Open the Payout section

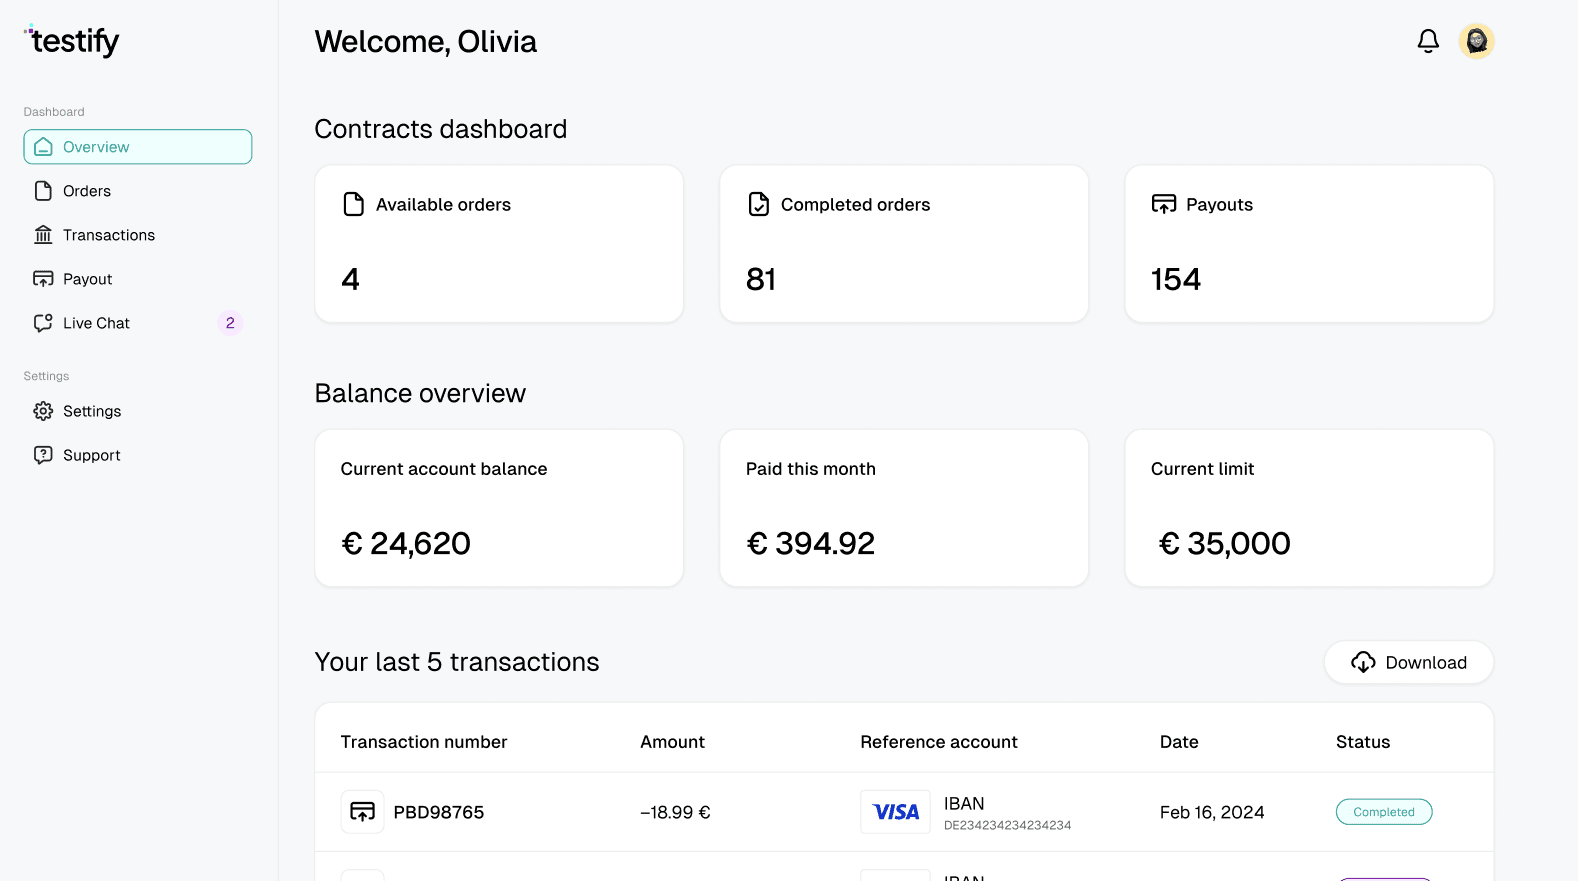pyautogui.click(x=87, y=279)
